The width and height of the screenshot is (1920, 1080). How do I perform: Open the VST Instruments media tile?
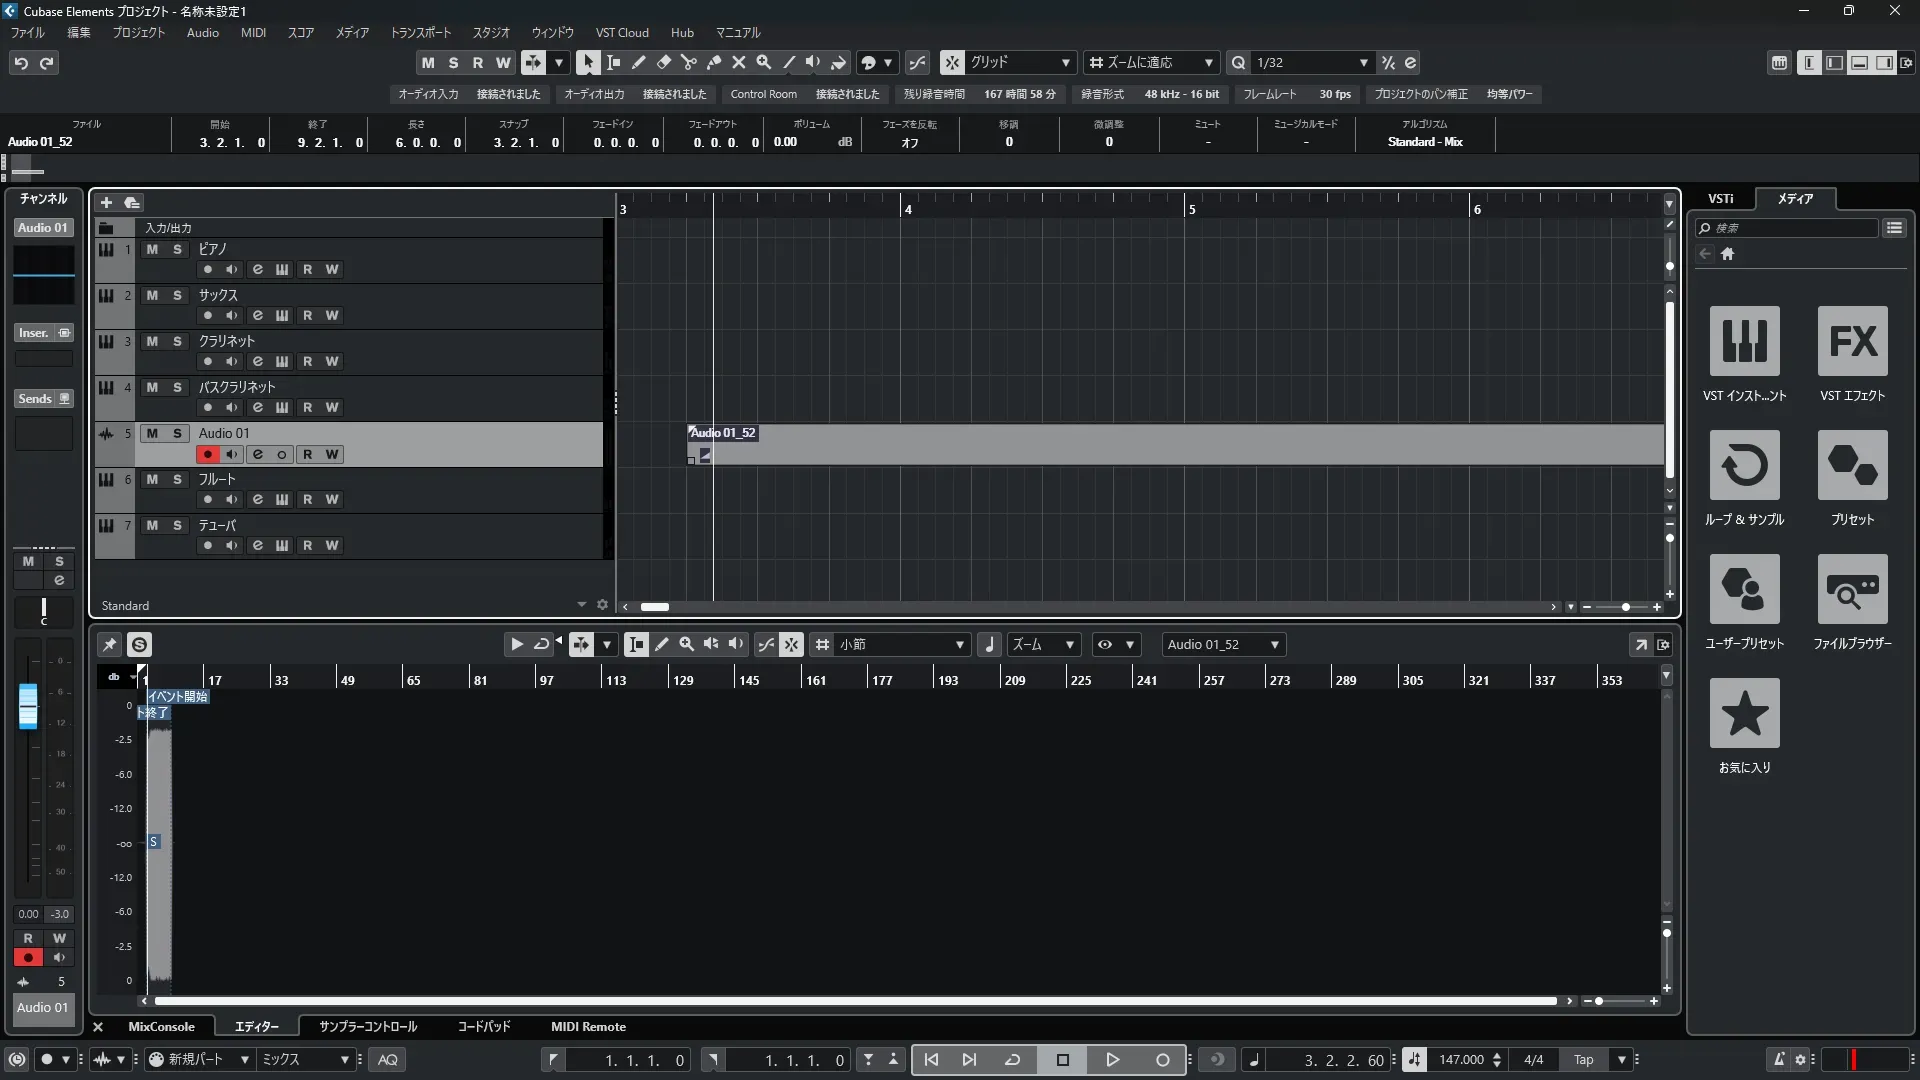point(1744,341)
